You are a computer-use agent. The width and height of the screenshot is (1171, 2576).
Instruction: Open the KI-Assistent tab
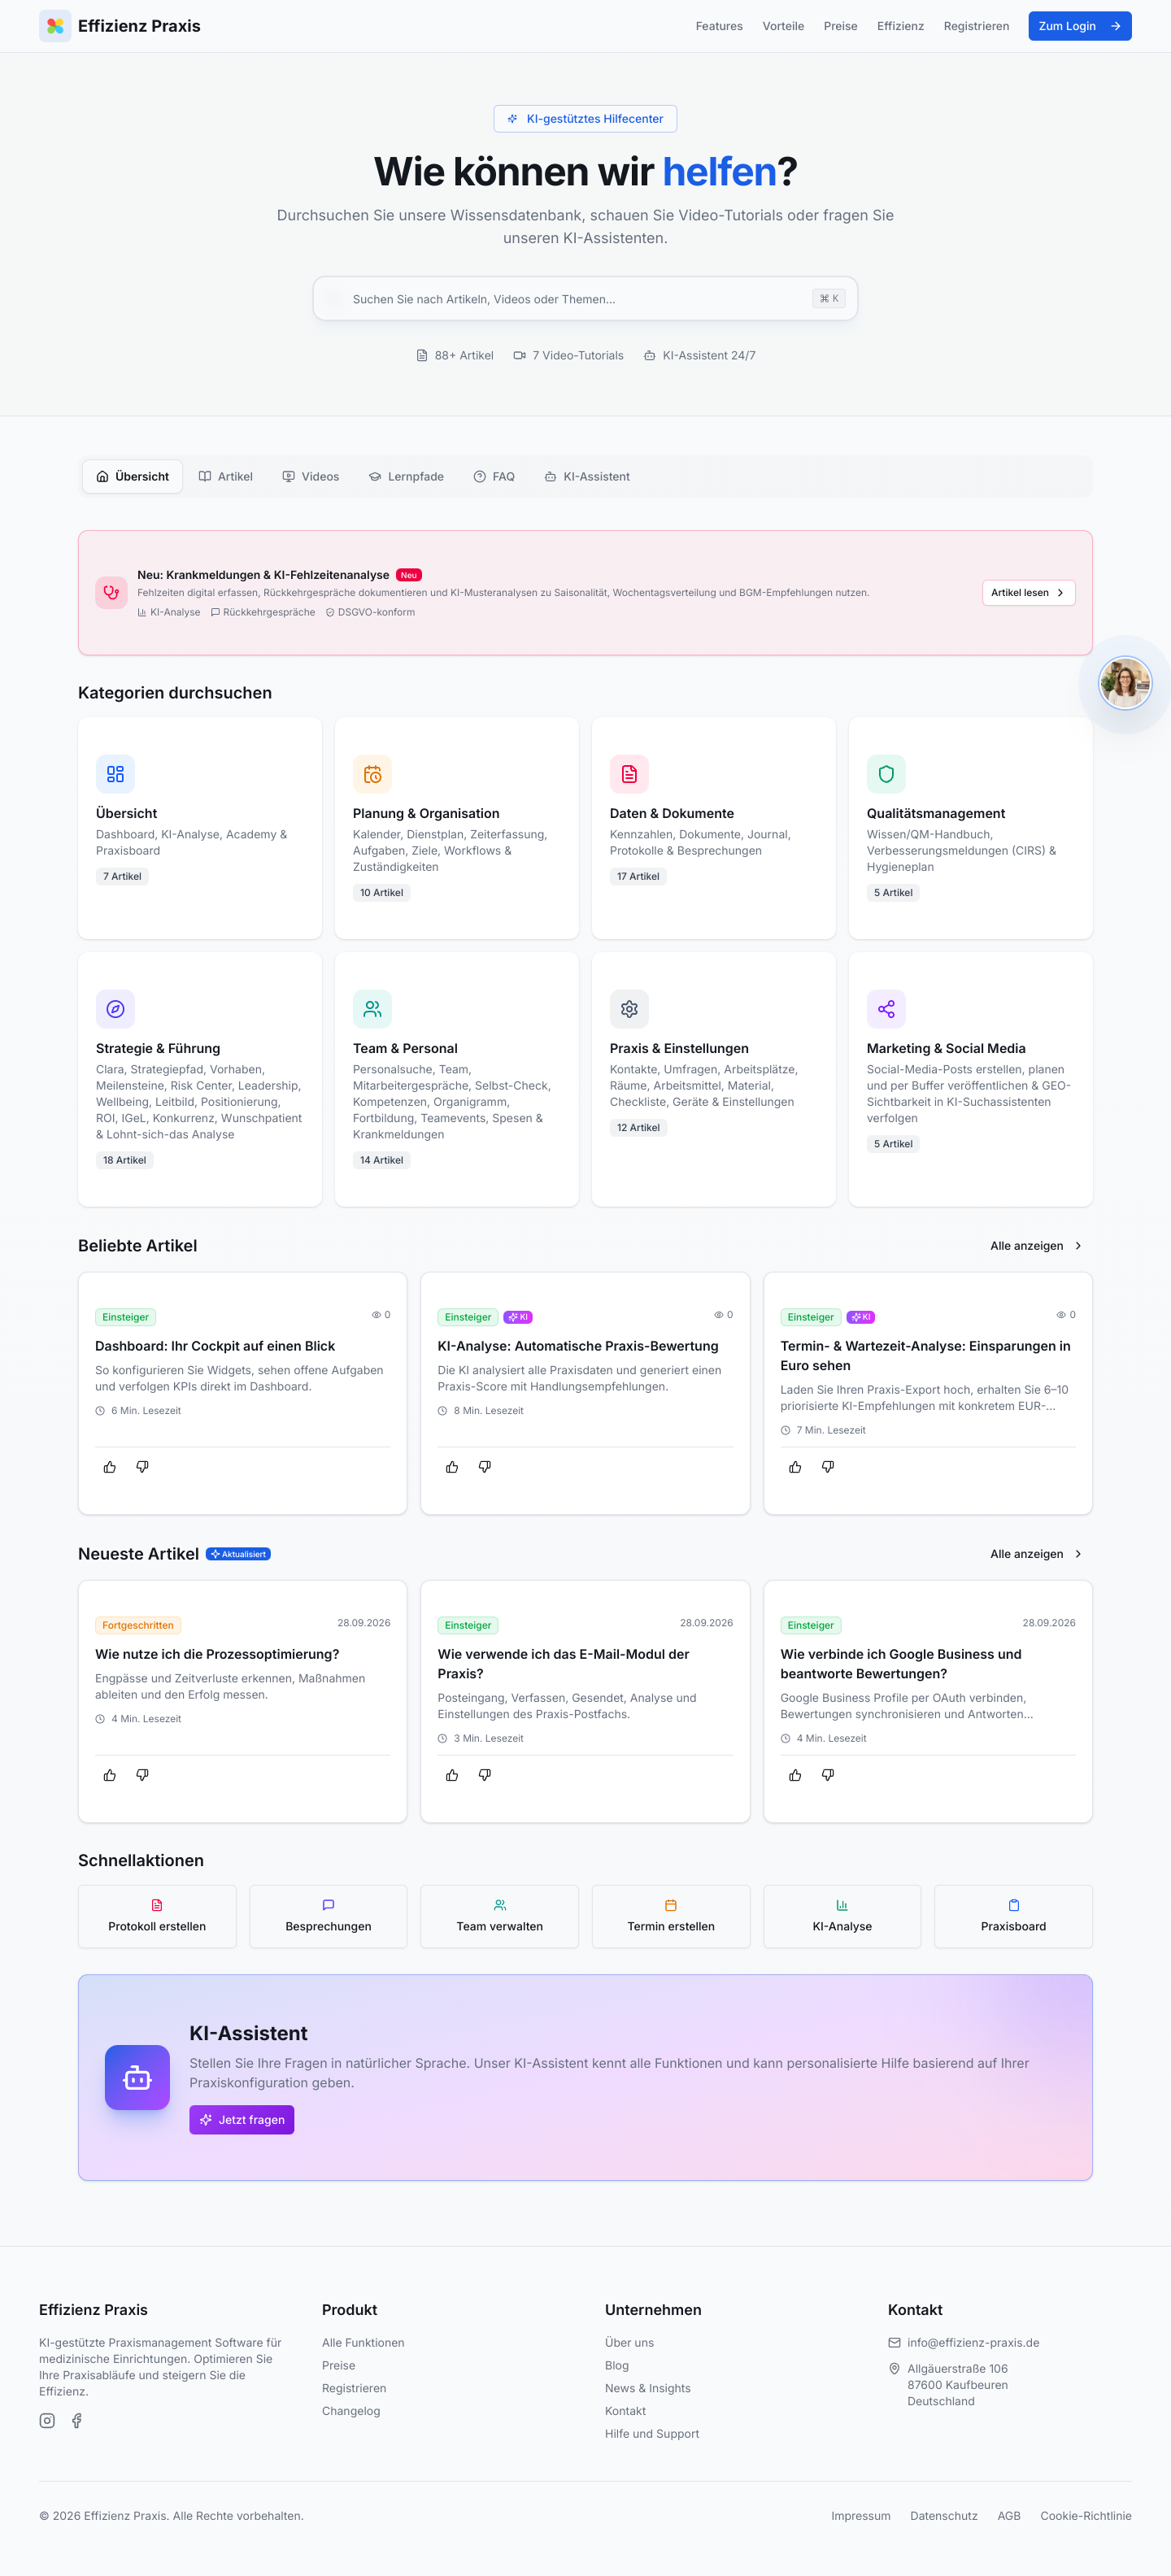point(587,477)
